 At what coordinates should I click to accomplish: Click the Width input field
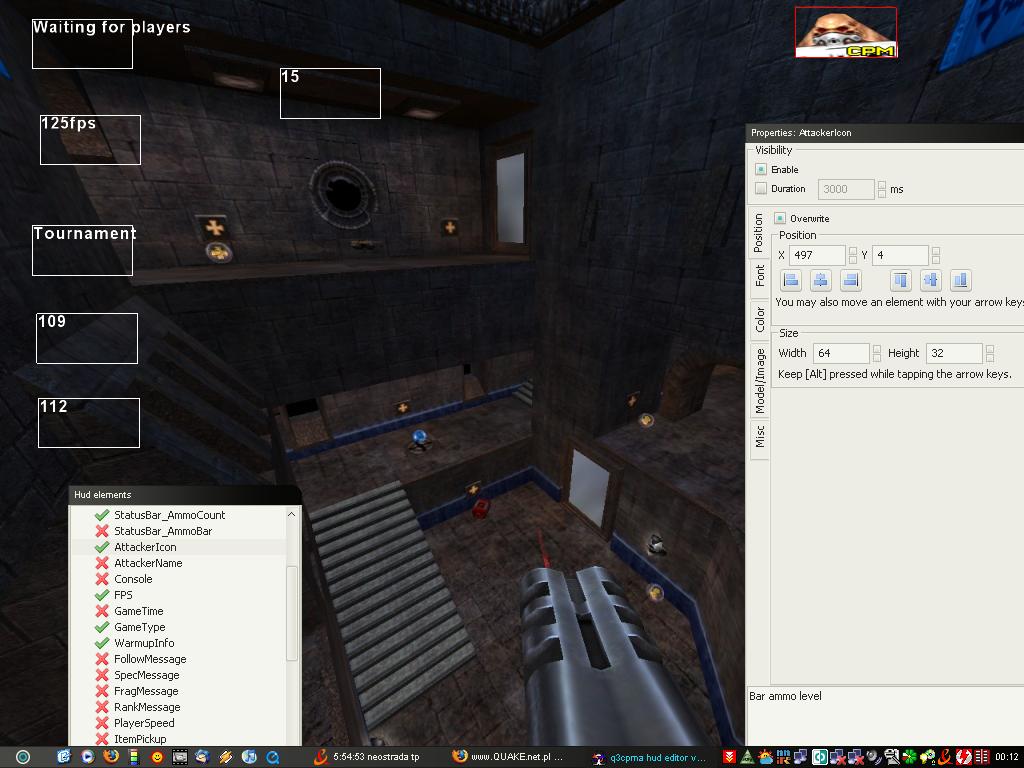841,353
